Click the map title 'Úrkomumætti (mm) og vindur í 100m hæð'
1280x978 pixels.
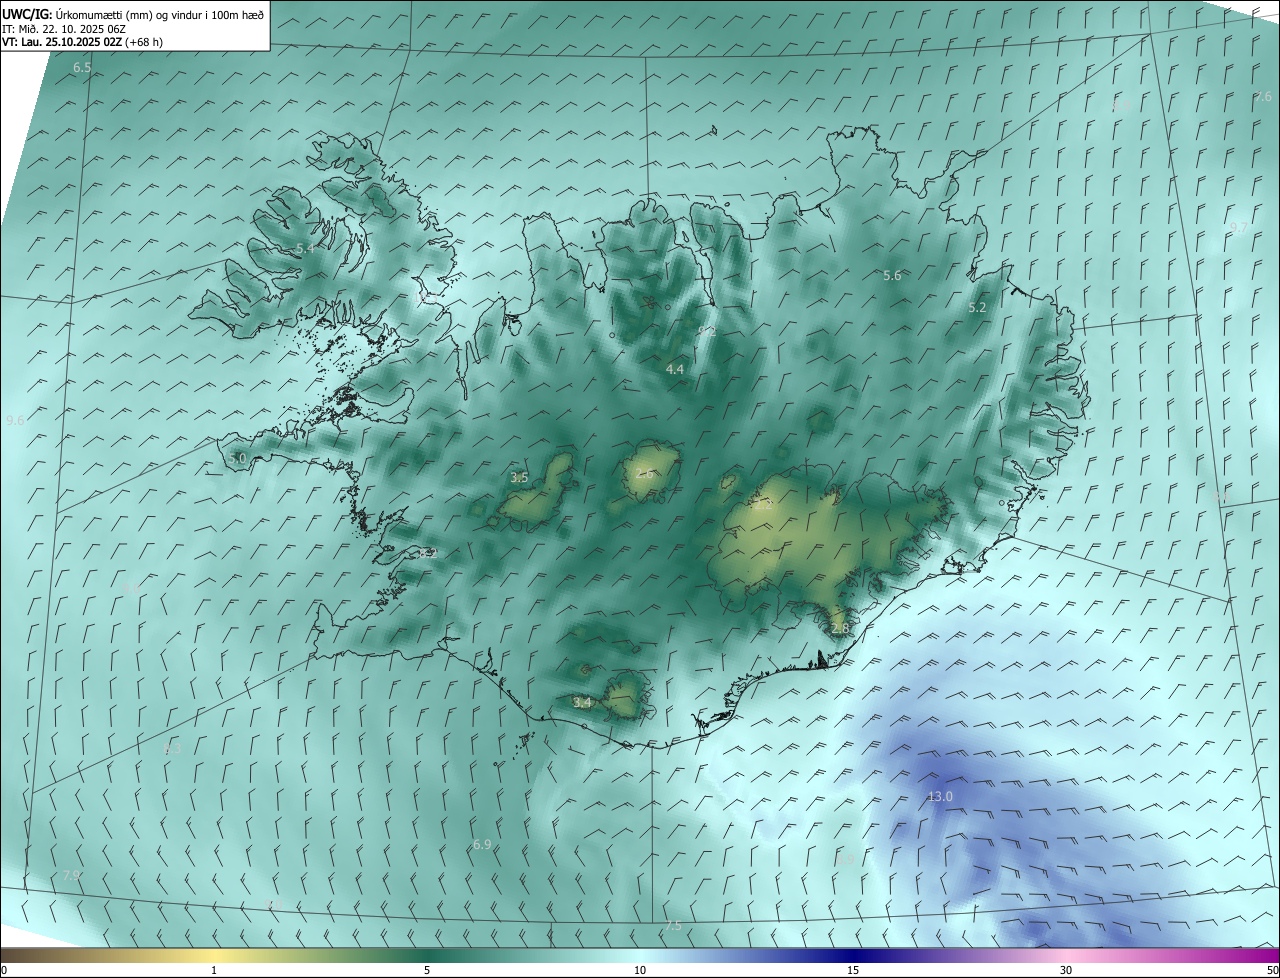160,14
